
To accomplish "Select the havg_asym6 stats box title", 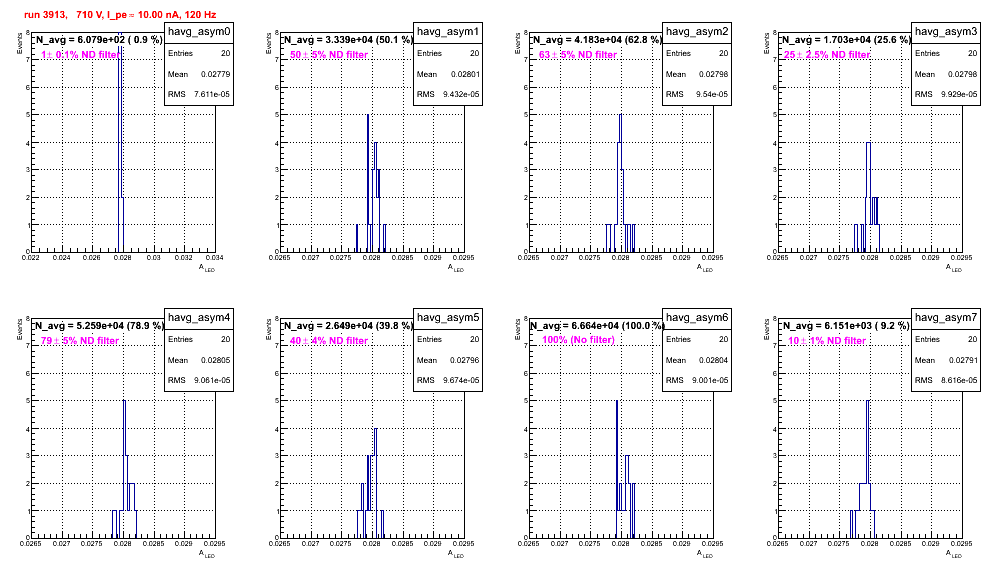I will click(x=697, y=318).
